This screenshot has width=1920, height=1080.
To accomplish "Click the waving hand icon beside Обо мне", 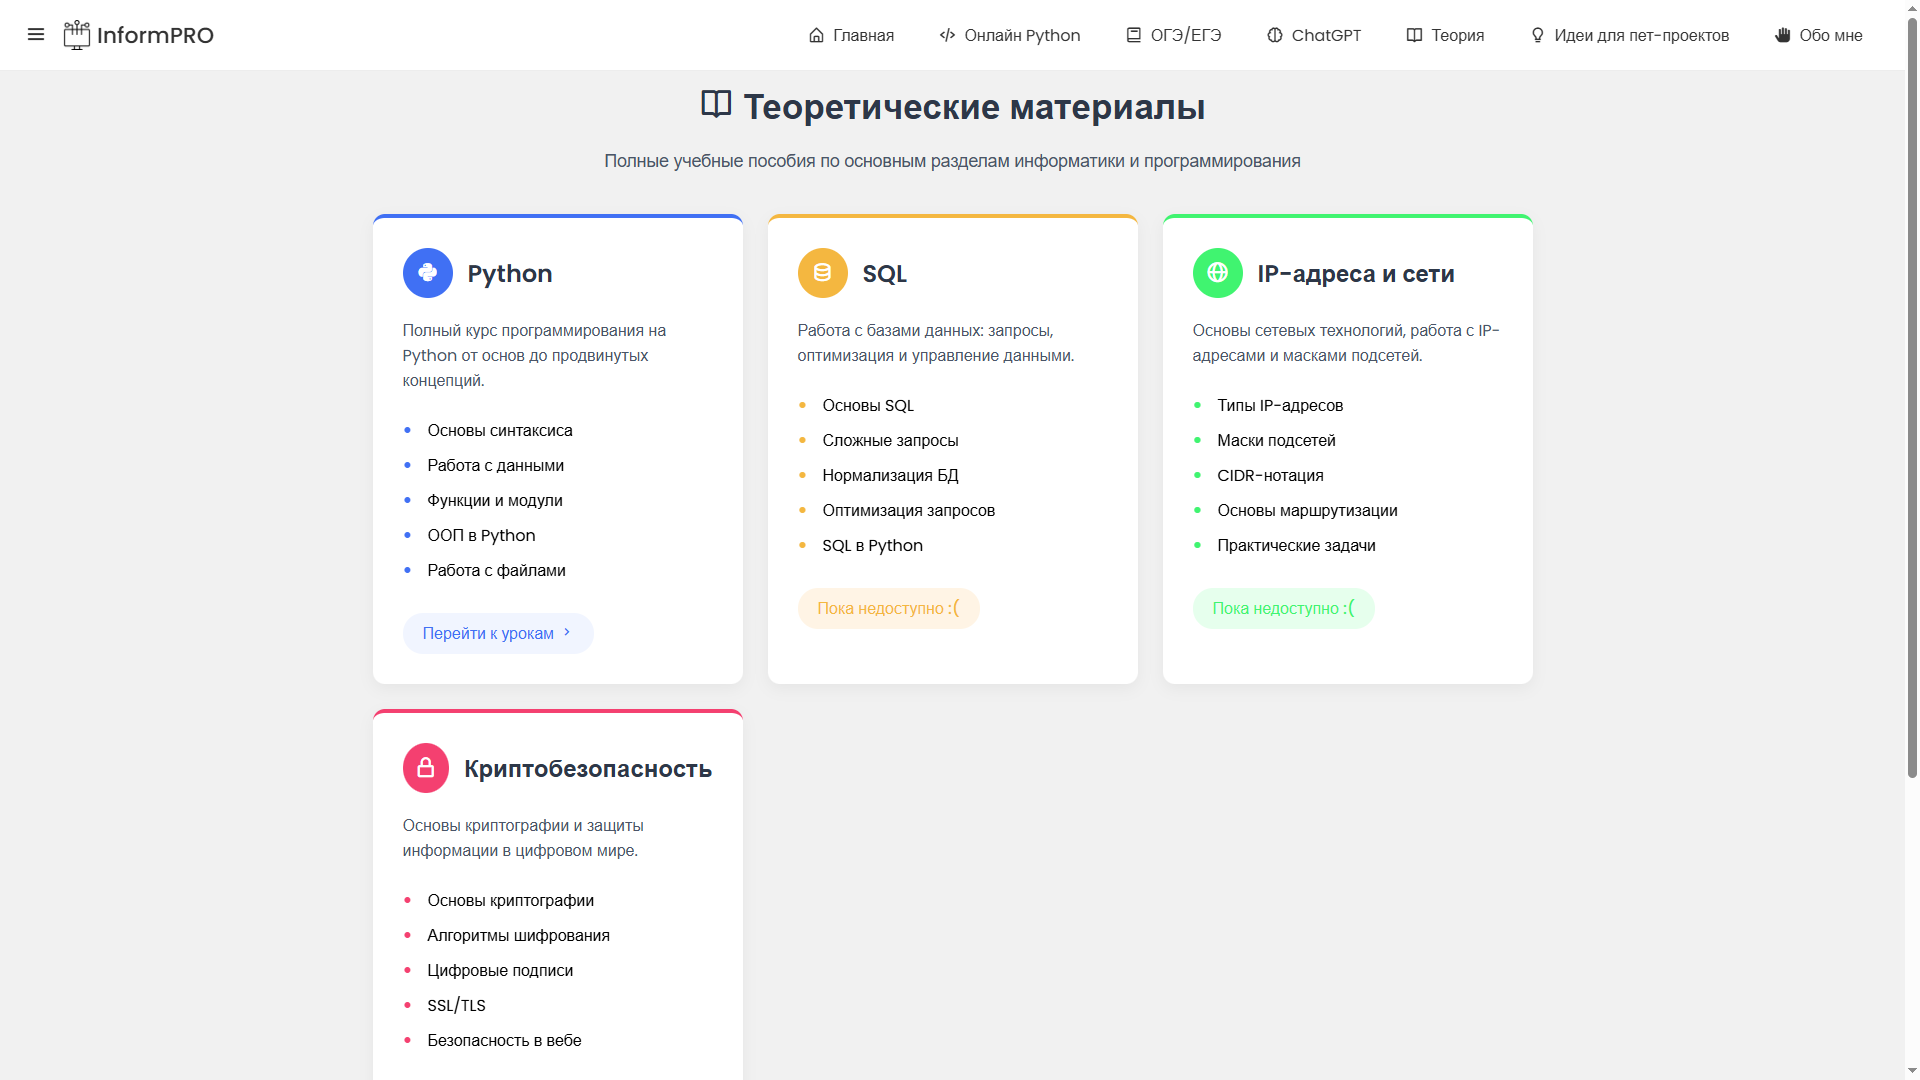I will click(1783, 35).
